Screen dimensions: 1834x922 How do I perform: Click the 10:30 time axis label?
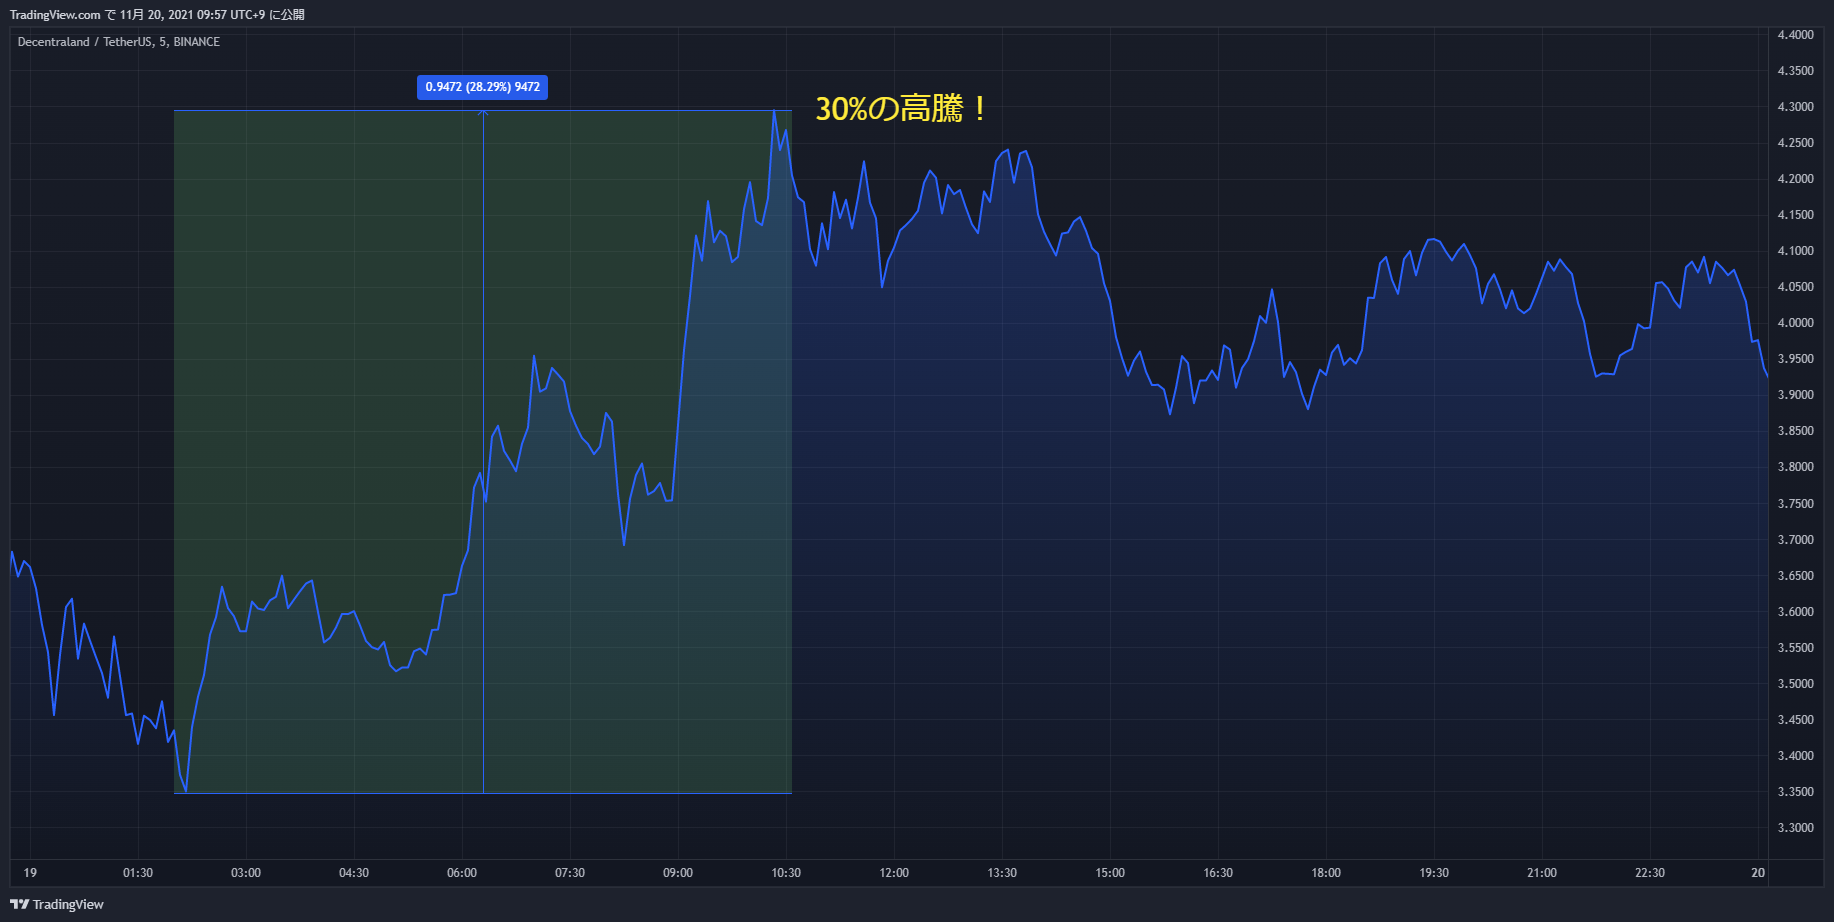786,873
